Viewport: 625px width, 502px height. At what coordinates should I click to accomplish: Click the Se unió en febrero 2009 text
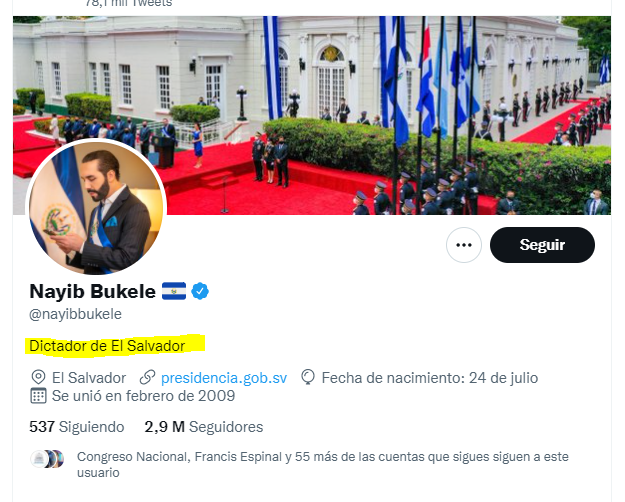point(143,396)
